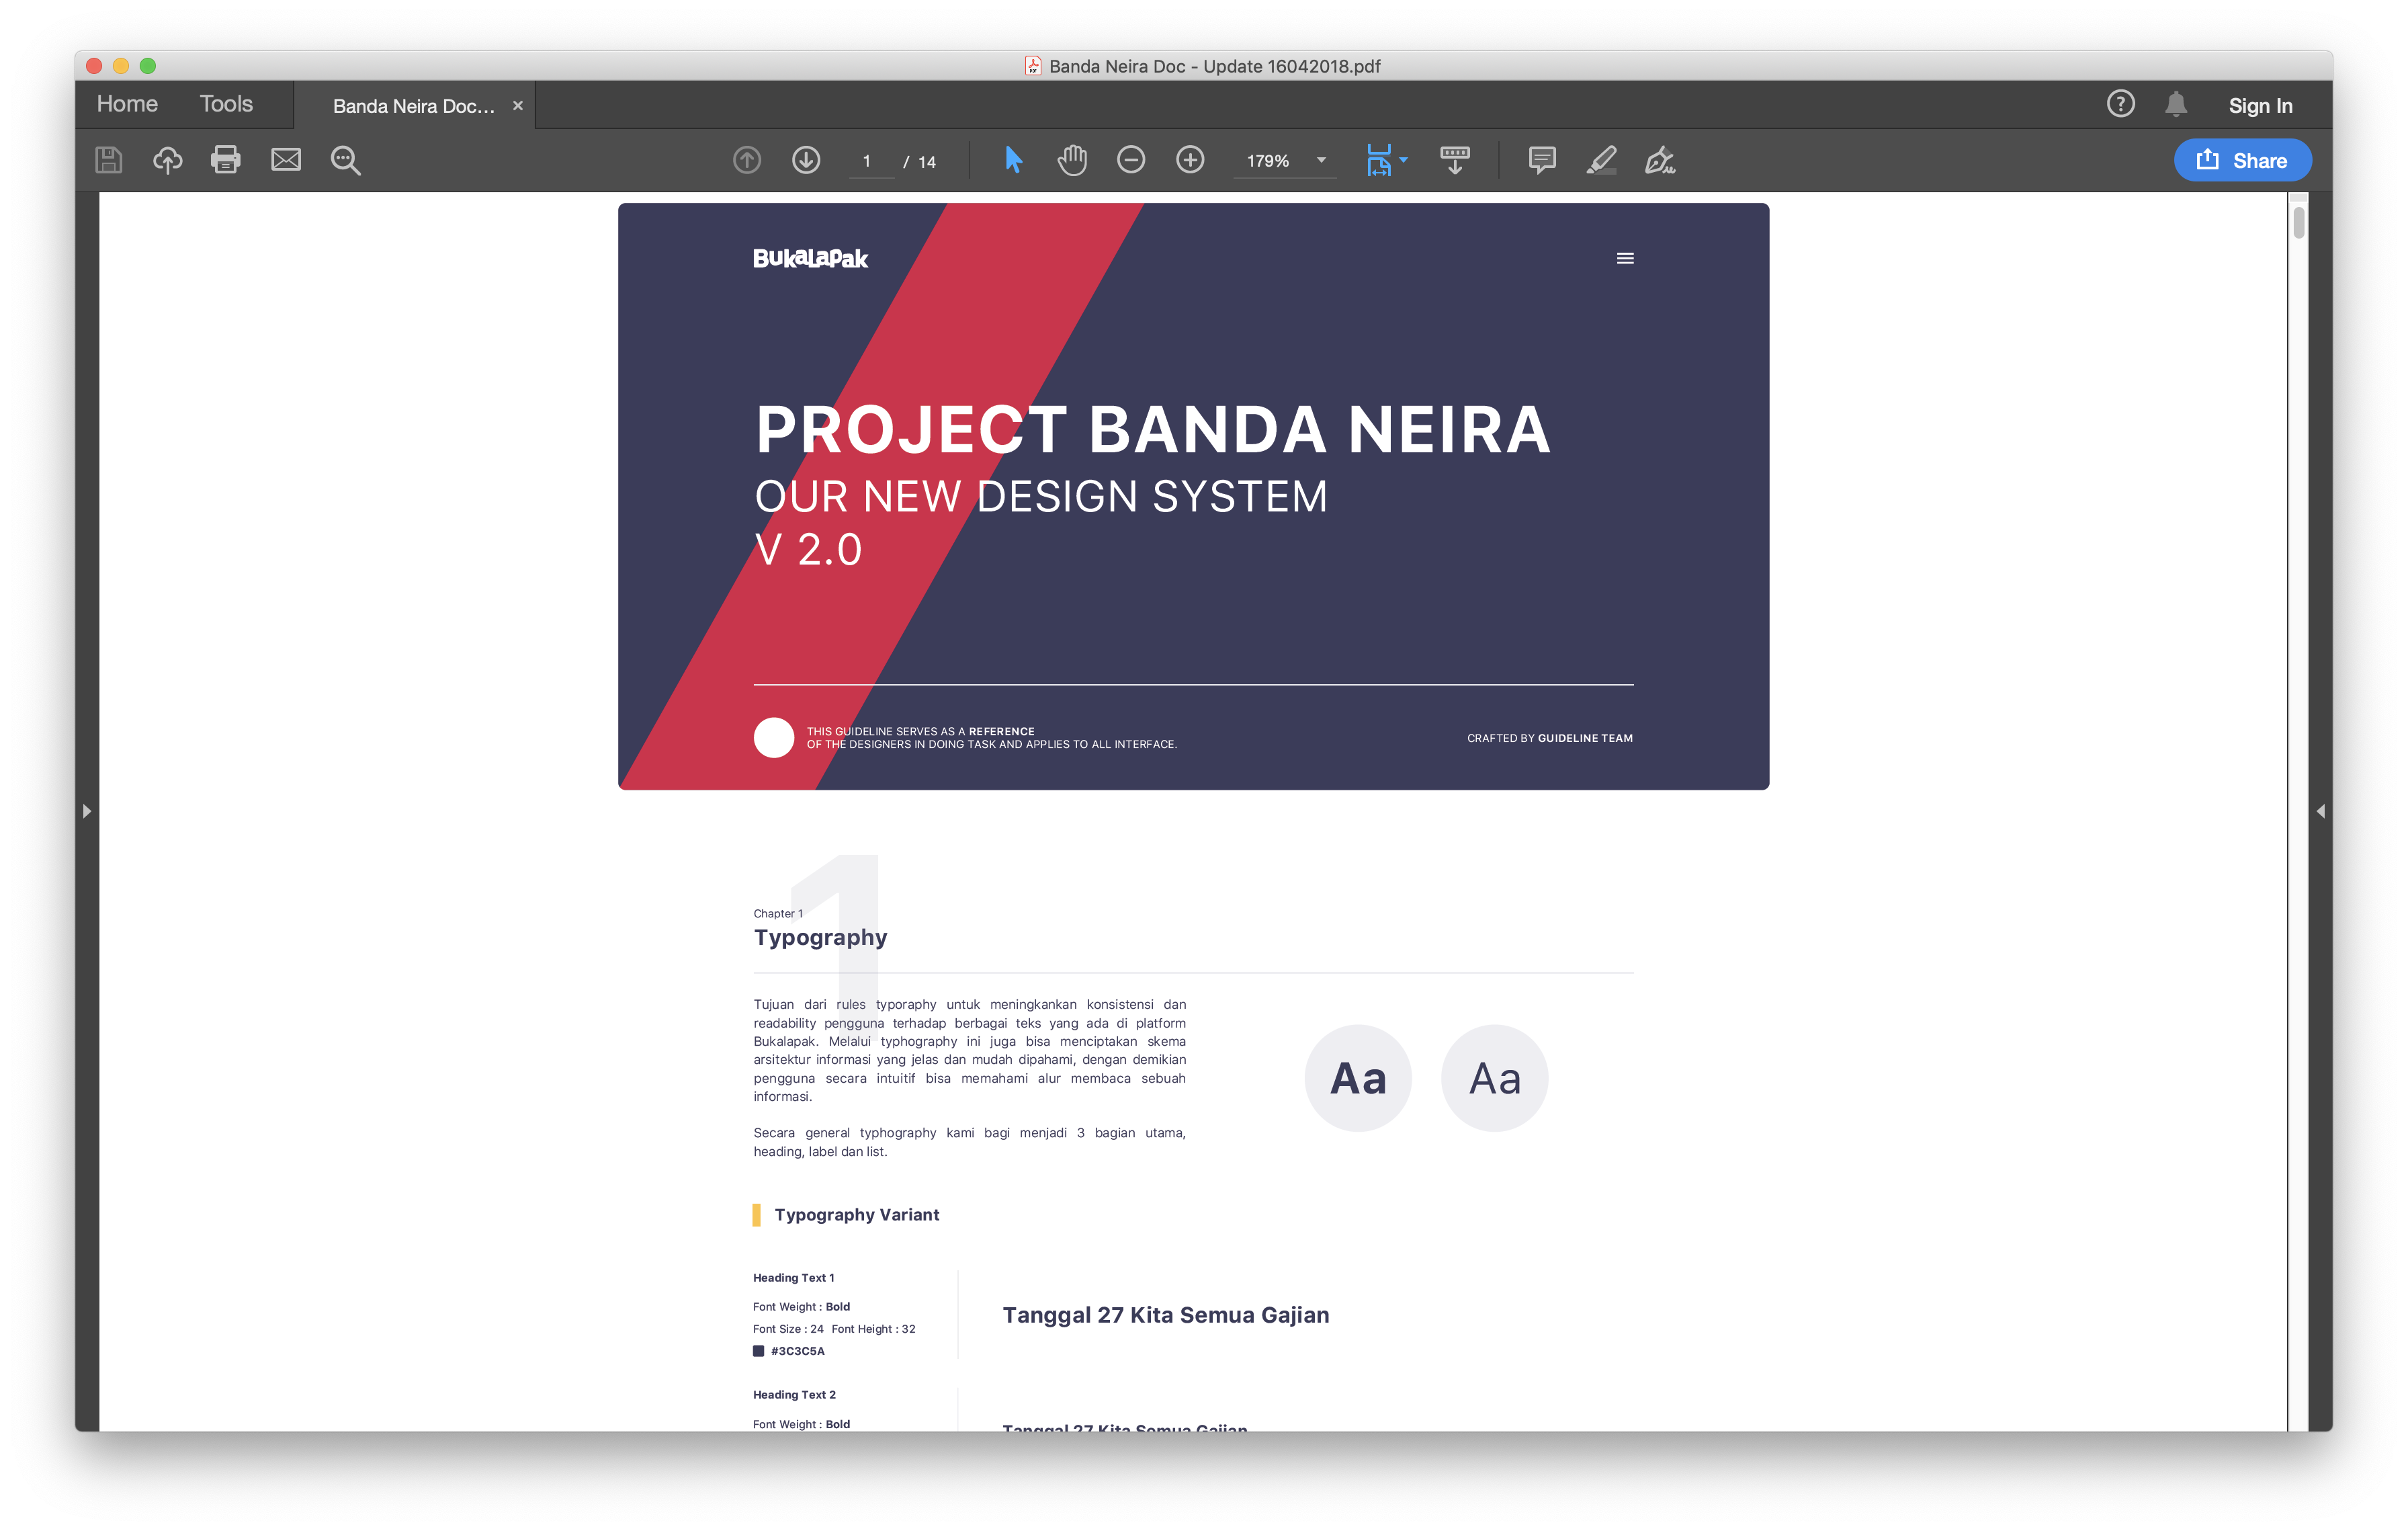Click the Zoom out minus icon
The image size is (2408, 1531).
(1131, 160)
